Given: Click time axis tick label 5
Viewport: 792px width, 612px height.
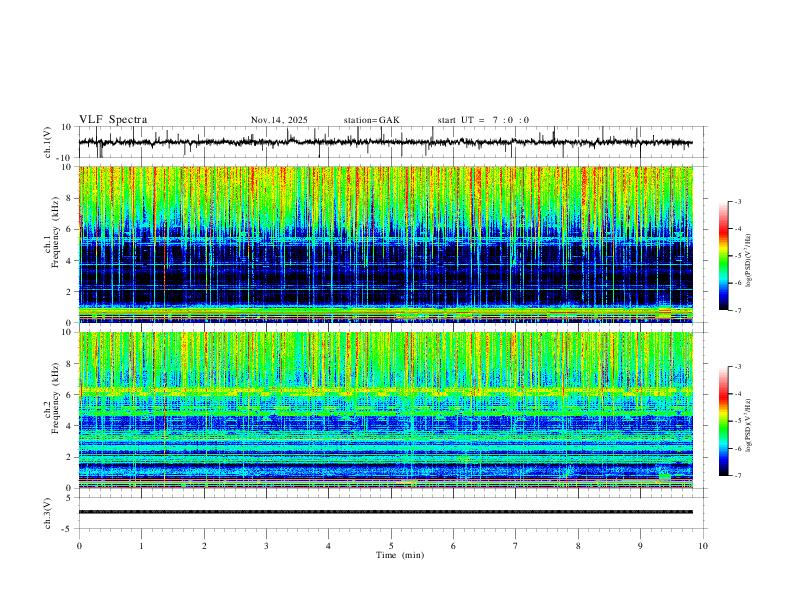Looking at the screenshot, I should [x=391, y=546].
